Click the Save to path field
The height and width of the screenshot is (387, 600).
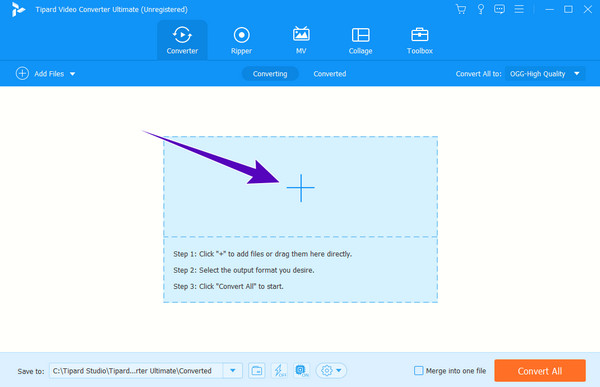(x=136, y=371)
